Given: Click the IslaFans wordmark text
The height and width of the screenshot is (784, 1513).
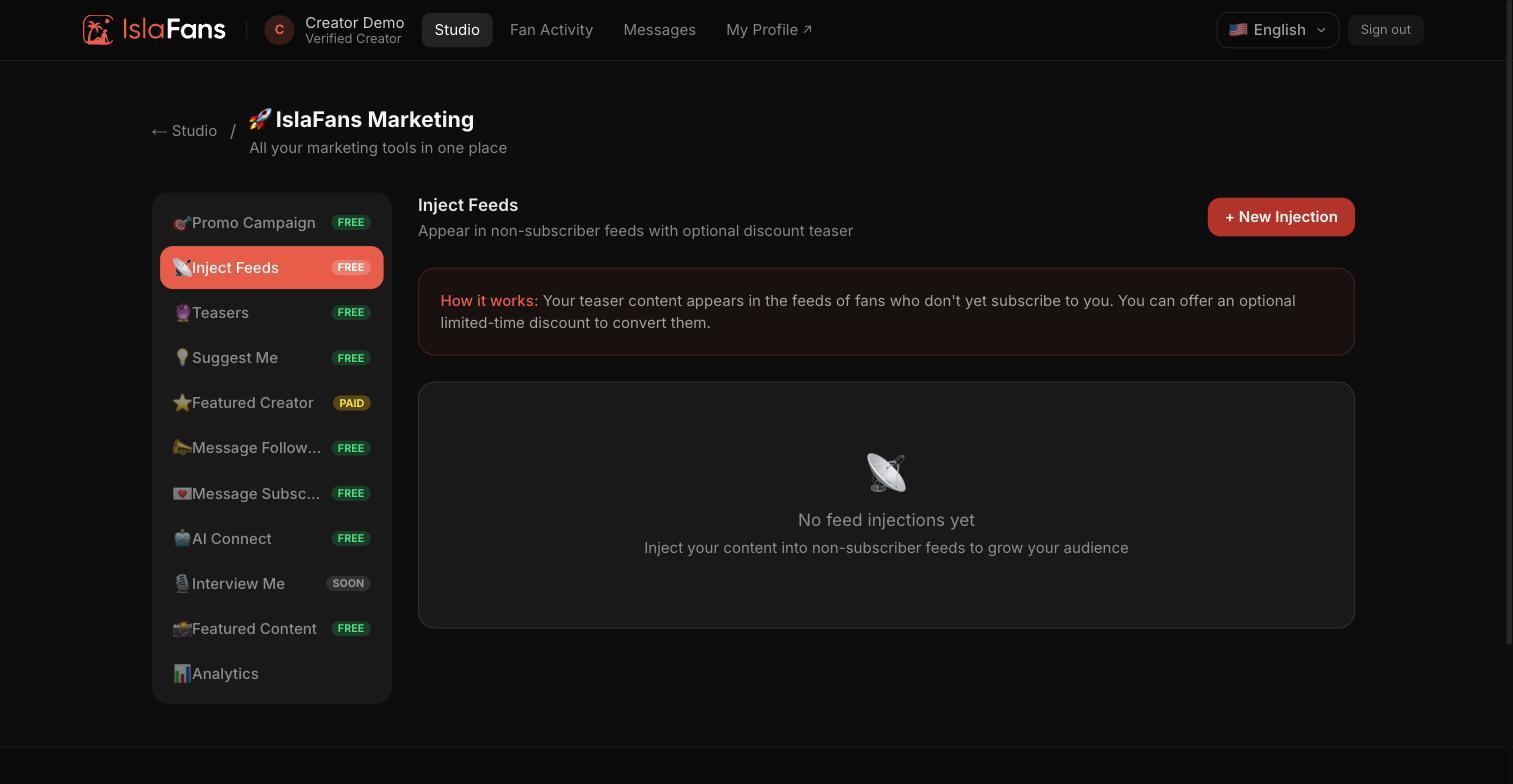Looking at the screenshot, I should pyautogui.click(x=174, y=30).
